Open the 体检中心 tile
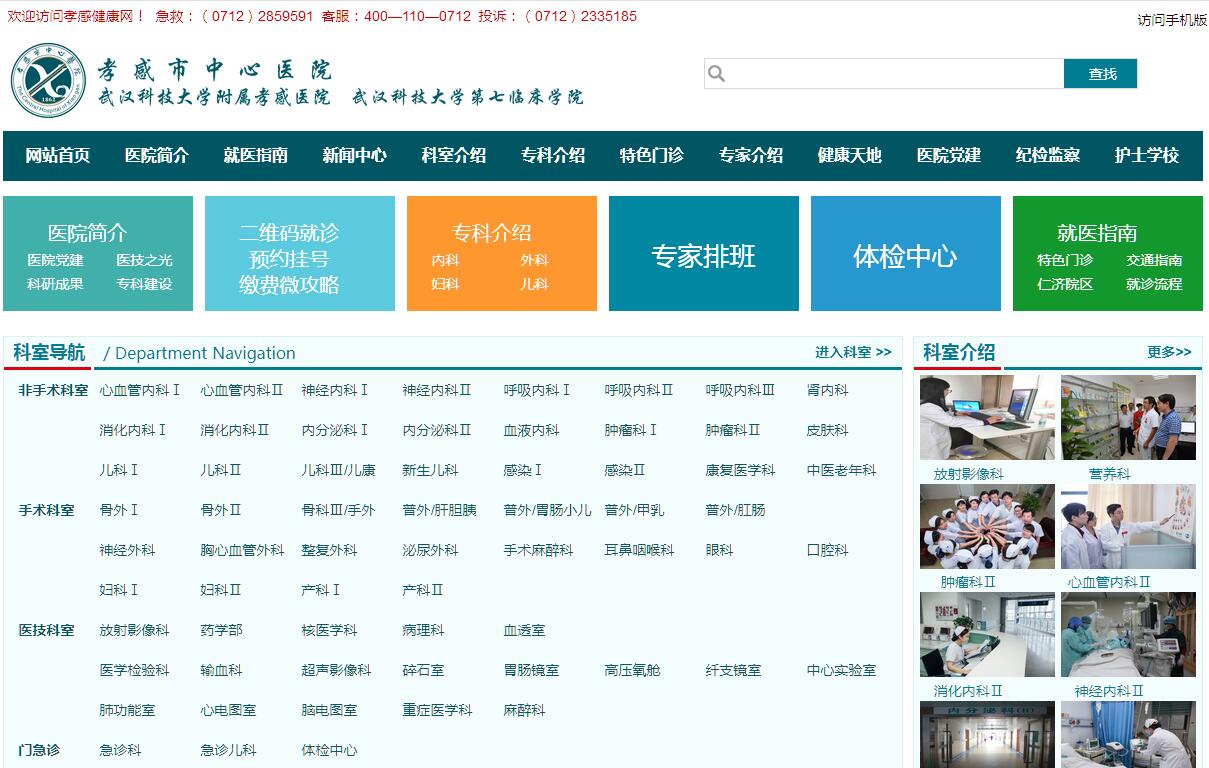Image resolution: width=1209 pixels, height=768 pixels. tap(905, 256)
